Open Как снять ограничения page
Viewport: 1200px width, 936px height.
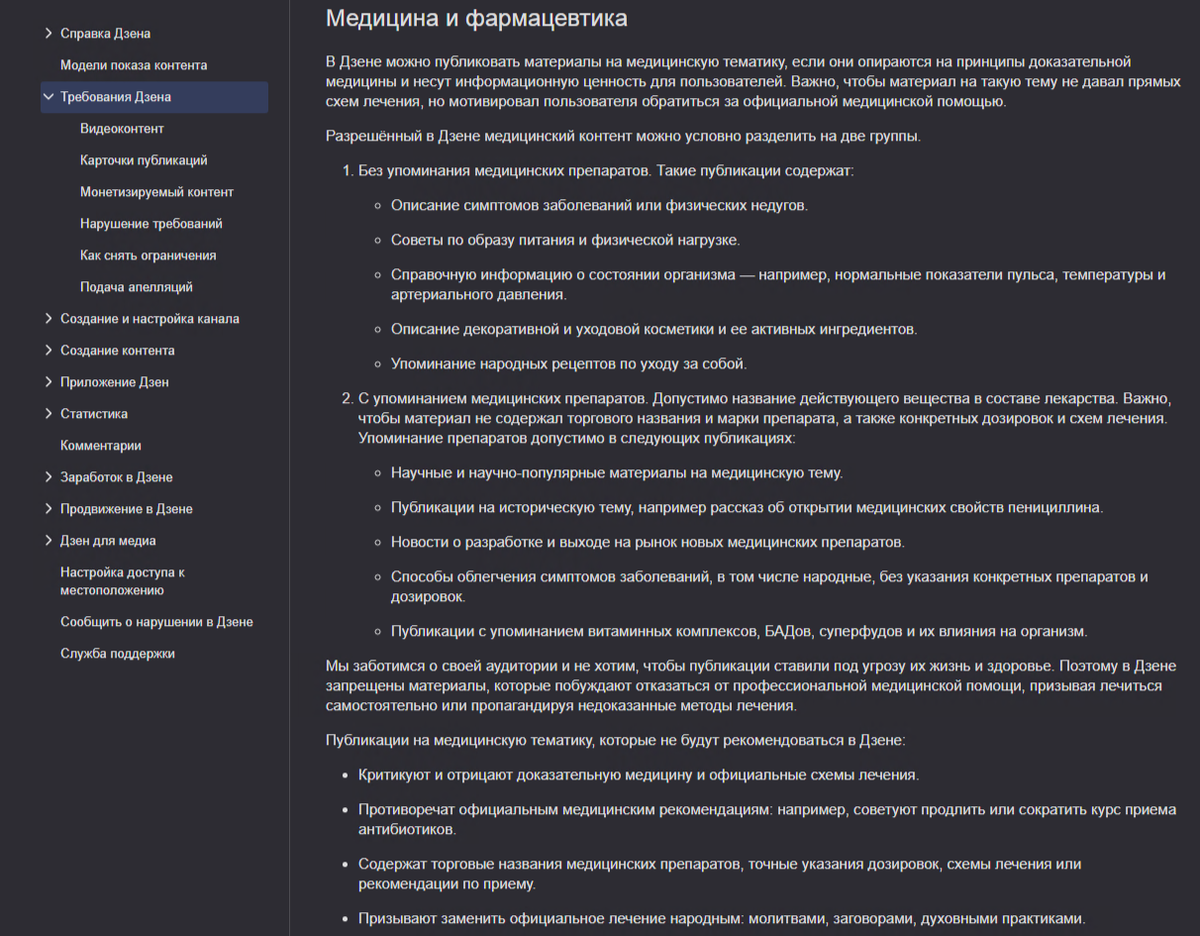[150, 255]
